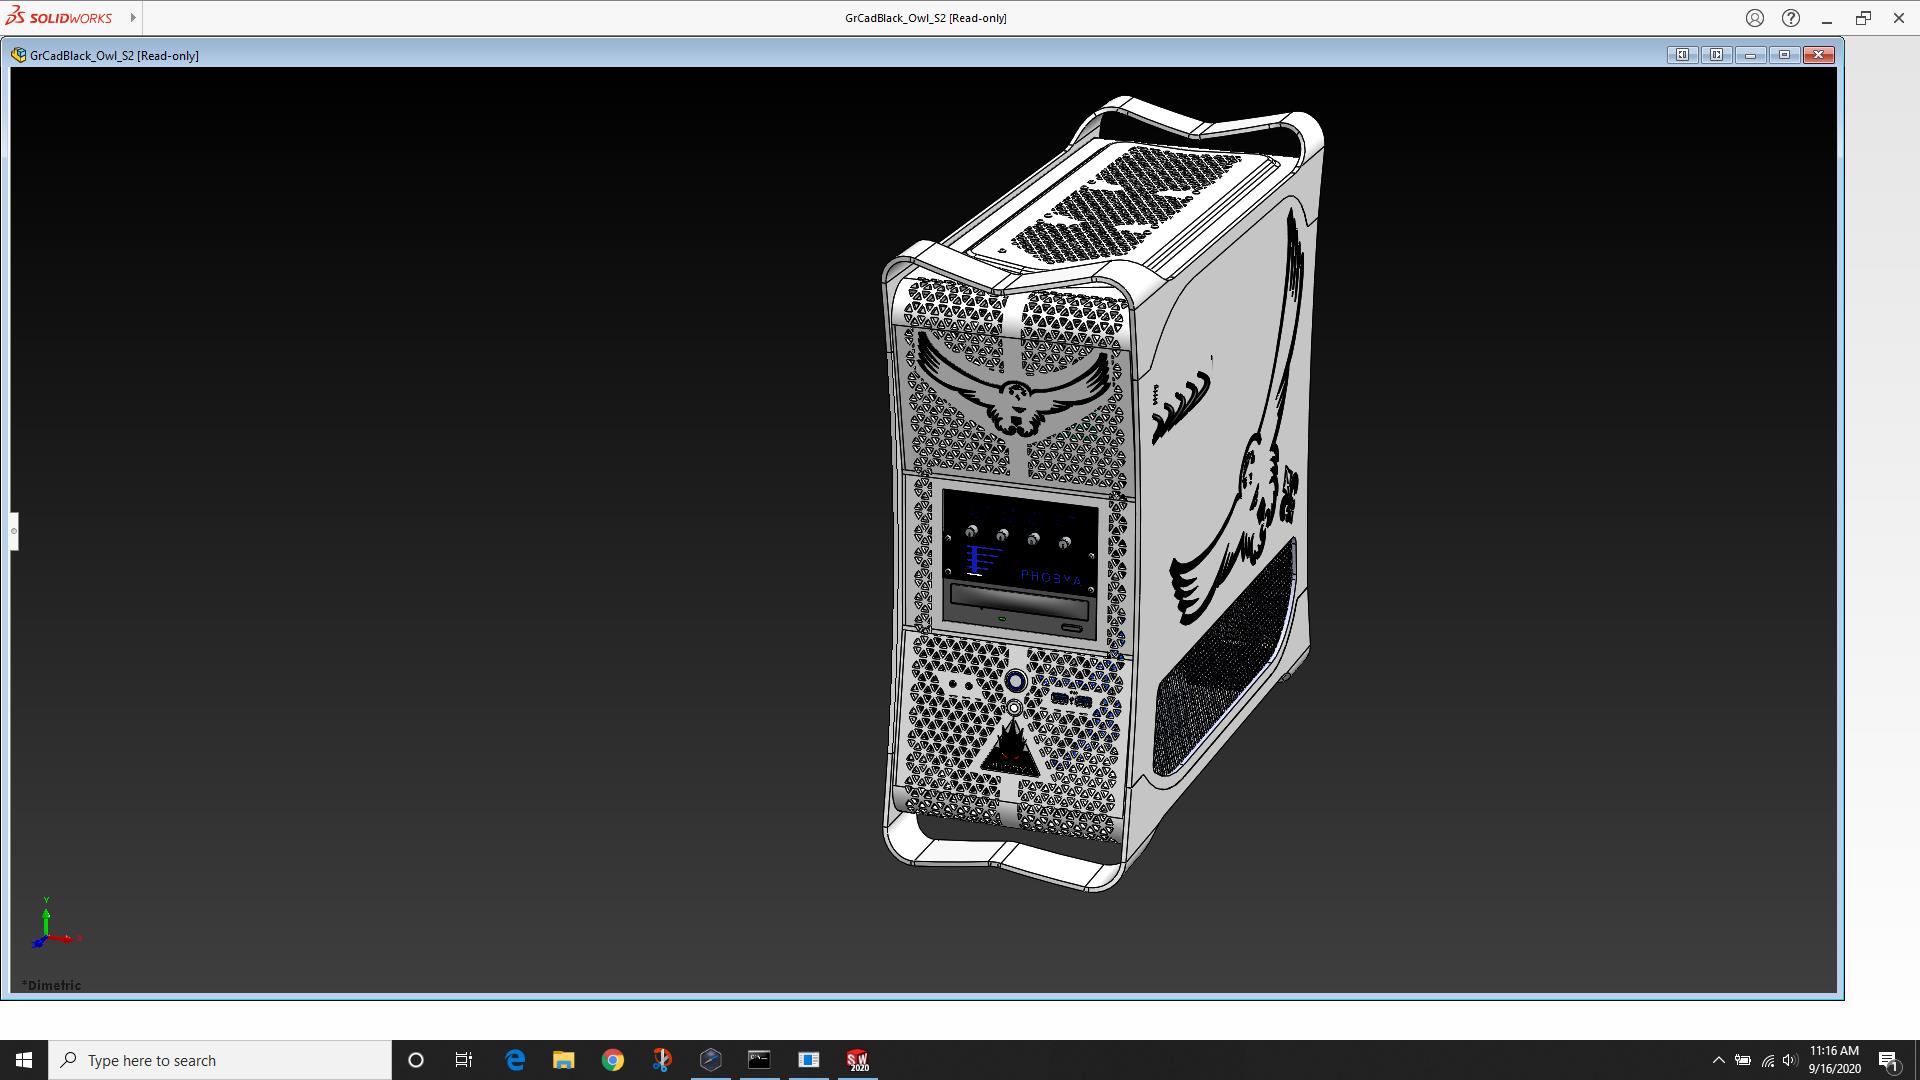Click the SOLIDWORKS logo
Image resolution: width=1920 pixels, height=1080 pixels.
coord(60,18)
